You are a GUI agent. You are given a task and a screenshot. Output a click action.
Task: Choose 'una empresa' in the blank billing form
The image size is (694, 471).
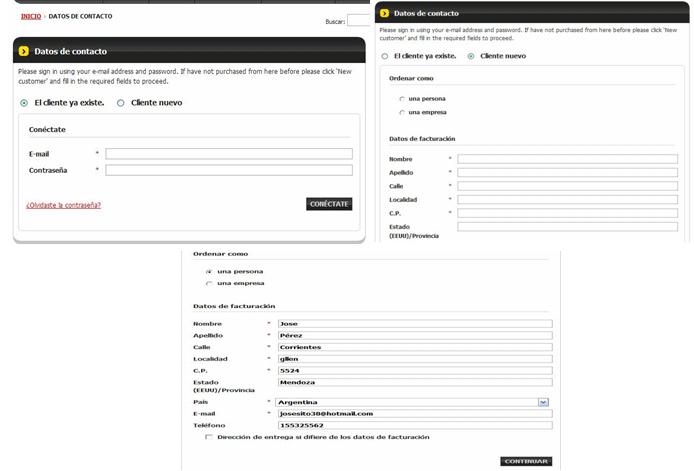click(402, 112)
